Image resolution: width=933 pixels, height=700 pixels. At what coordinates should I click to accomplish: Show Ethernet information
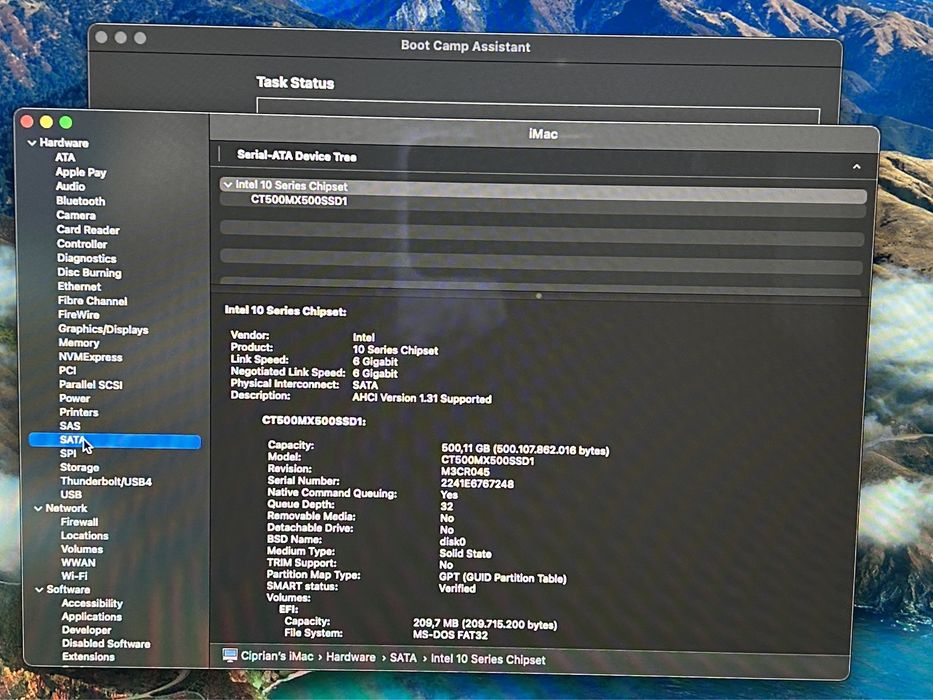point(79,287)
